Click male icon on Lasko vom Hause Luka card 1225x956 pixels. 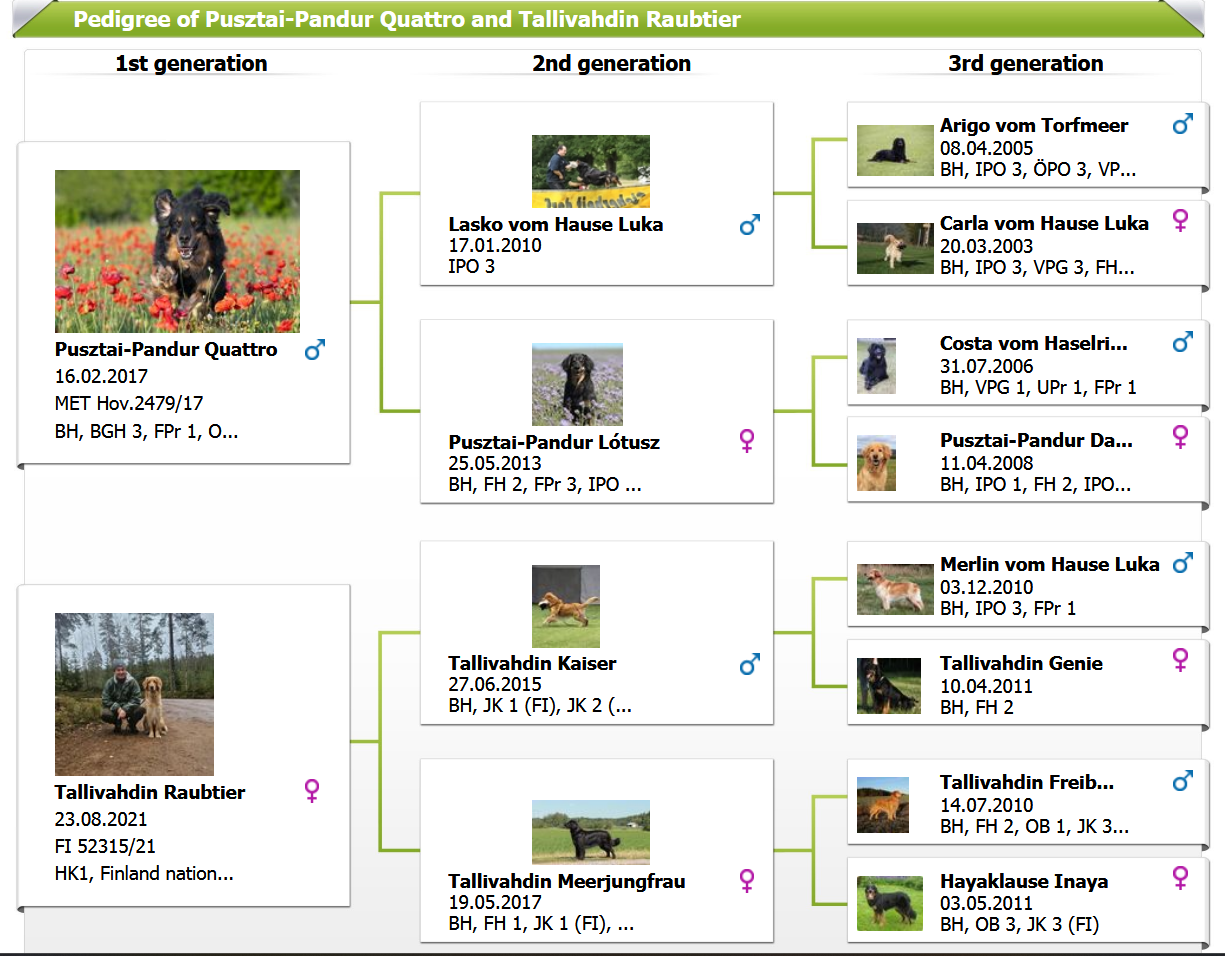[x=749, y=225]
